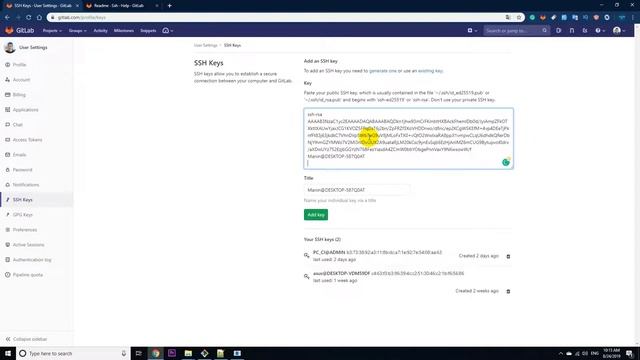Click the taskbar search box
Viewport: 640px width, 360px height.
pyautogui.click(x=73, y=353)
